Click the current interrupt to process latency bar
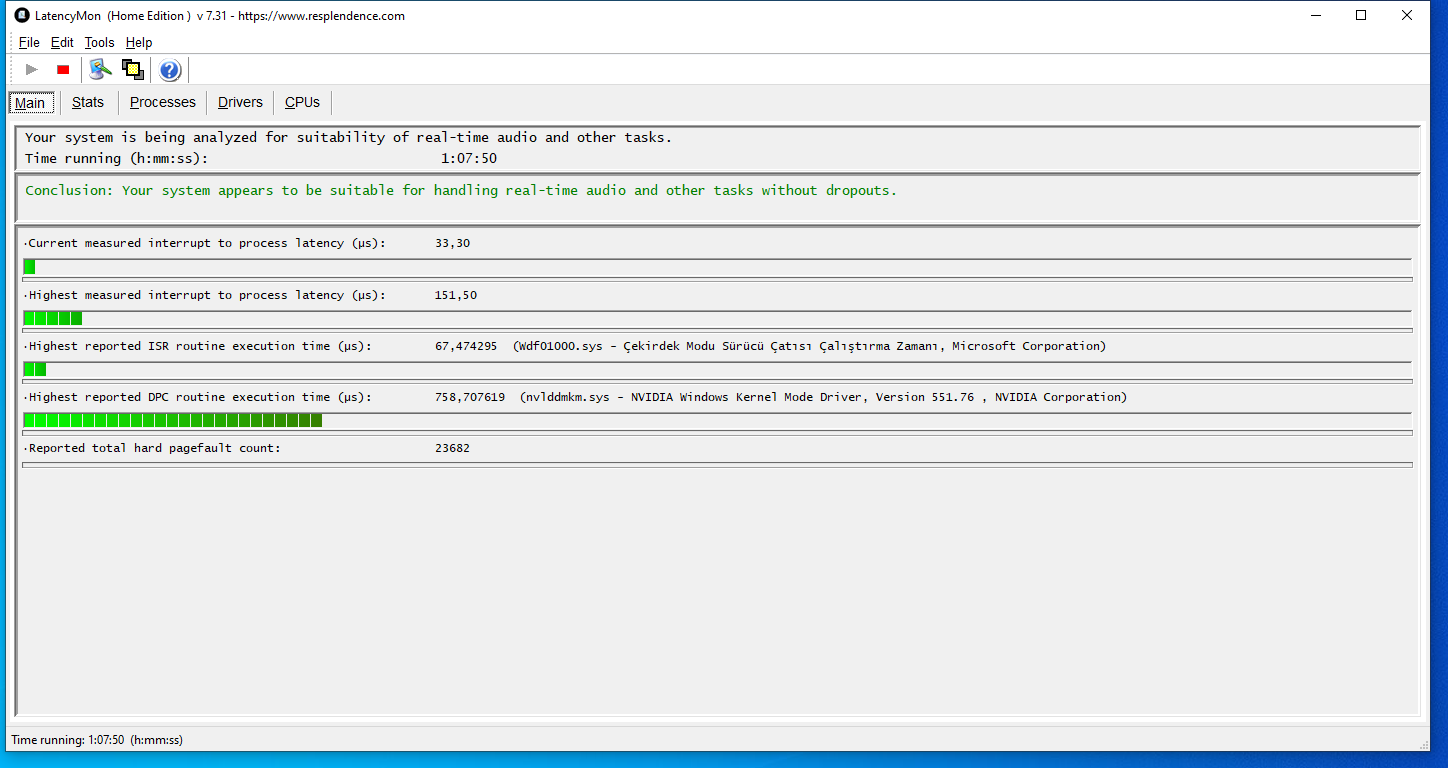The height and width of the screenshot is (768, 1448). [x=717, y=267]
